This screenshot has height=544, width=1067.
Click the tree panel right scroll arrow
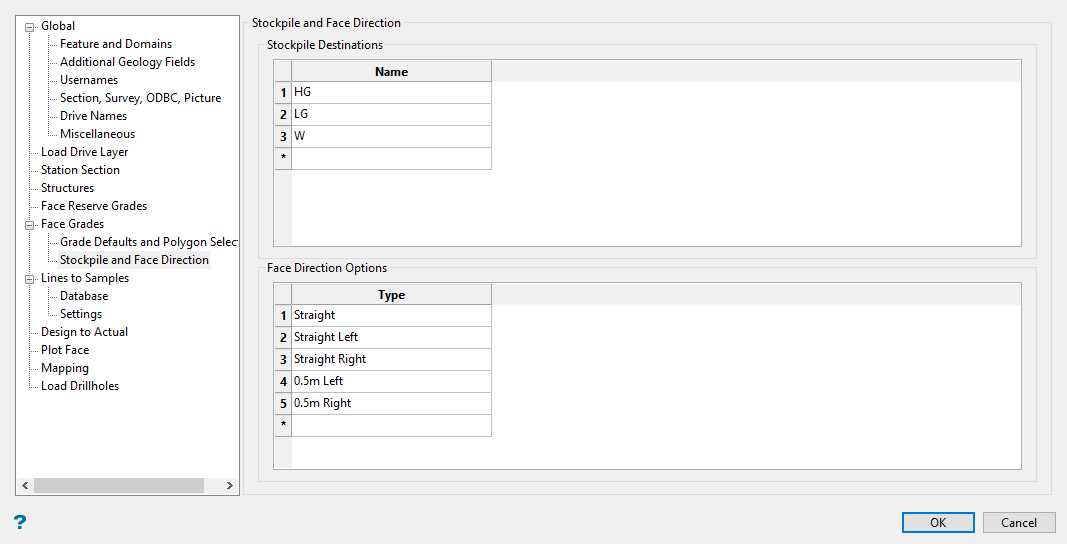pos(230,486)
